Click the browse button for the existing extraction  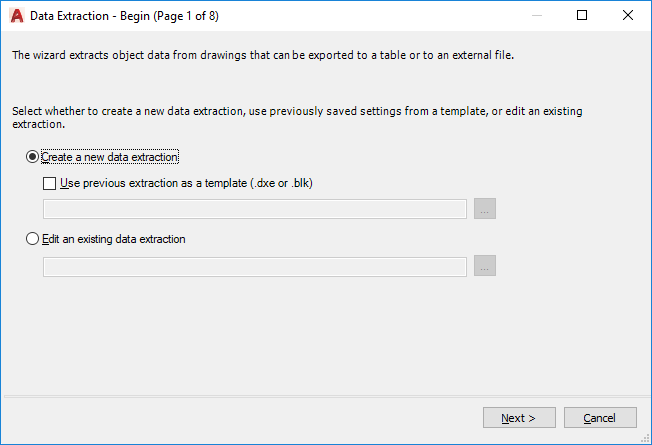point(485,266)
